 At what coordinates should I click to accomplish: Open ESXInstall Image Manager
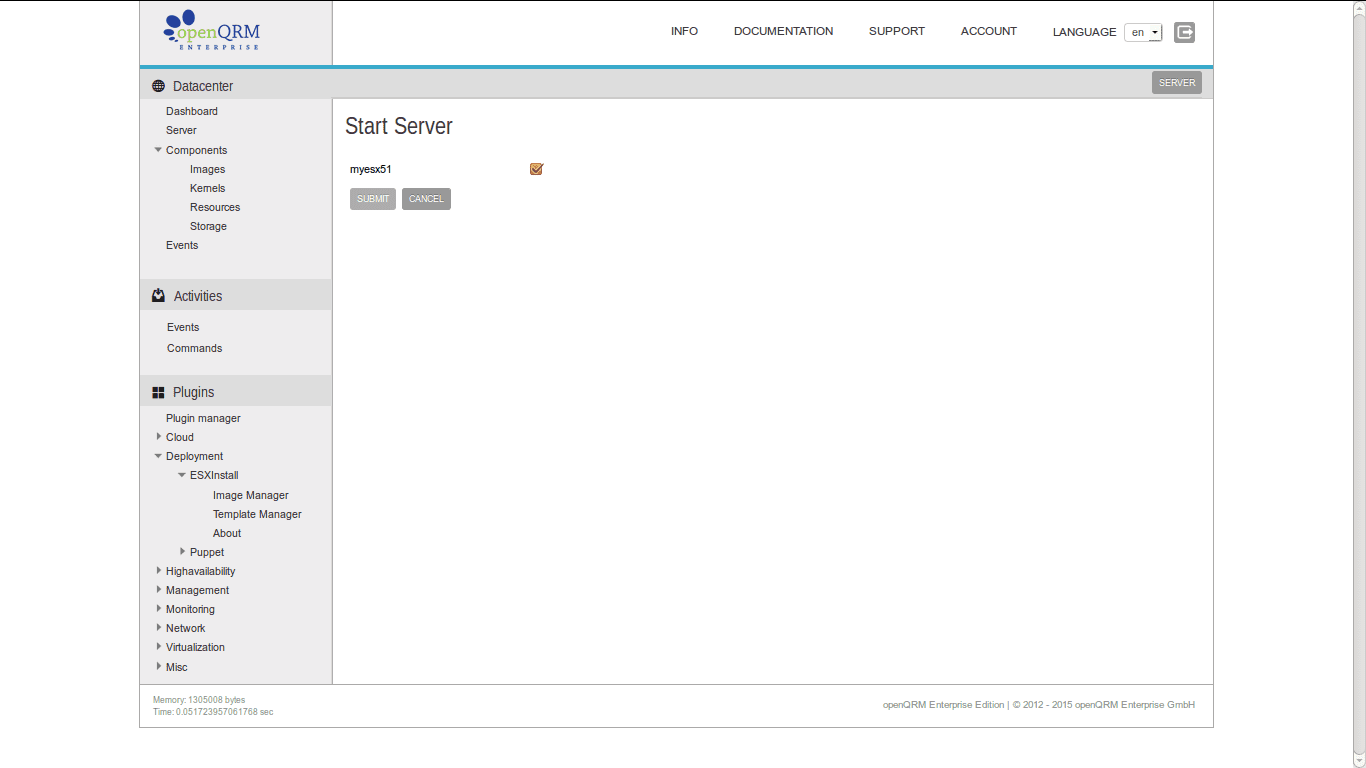click(x=250, y=495)
